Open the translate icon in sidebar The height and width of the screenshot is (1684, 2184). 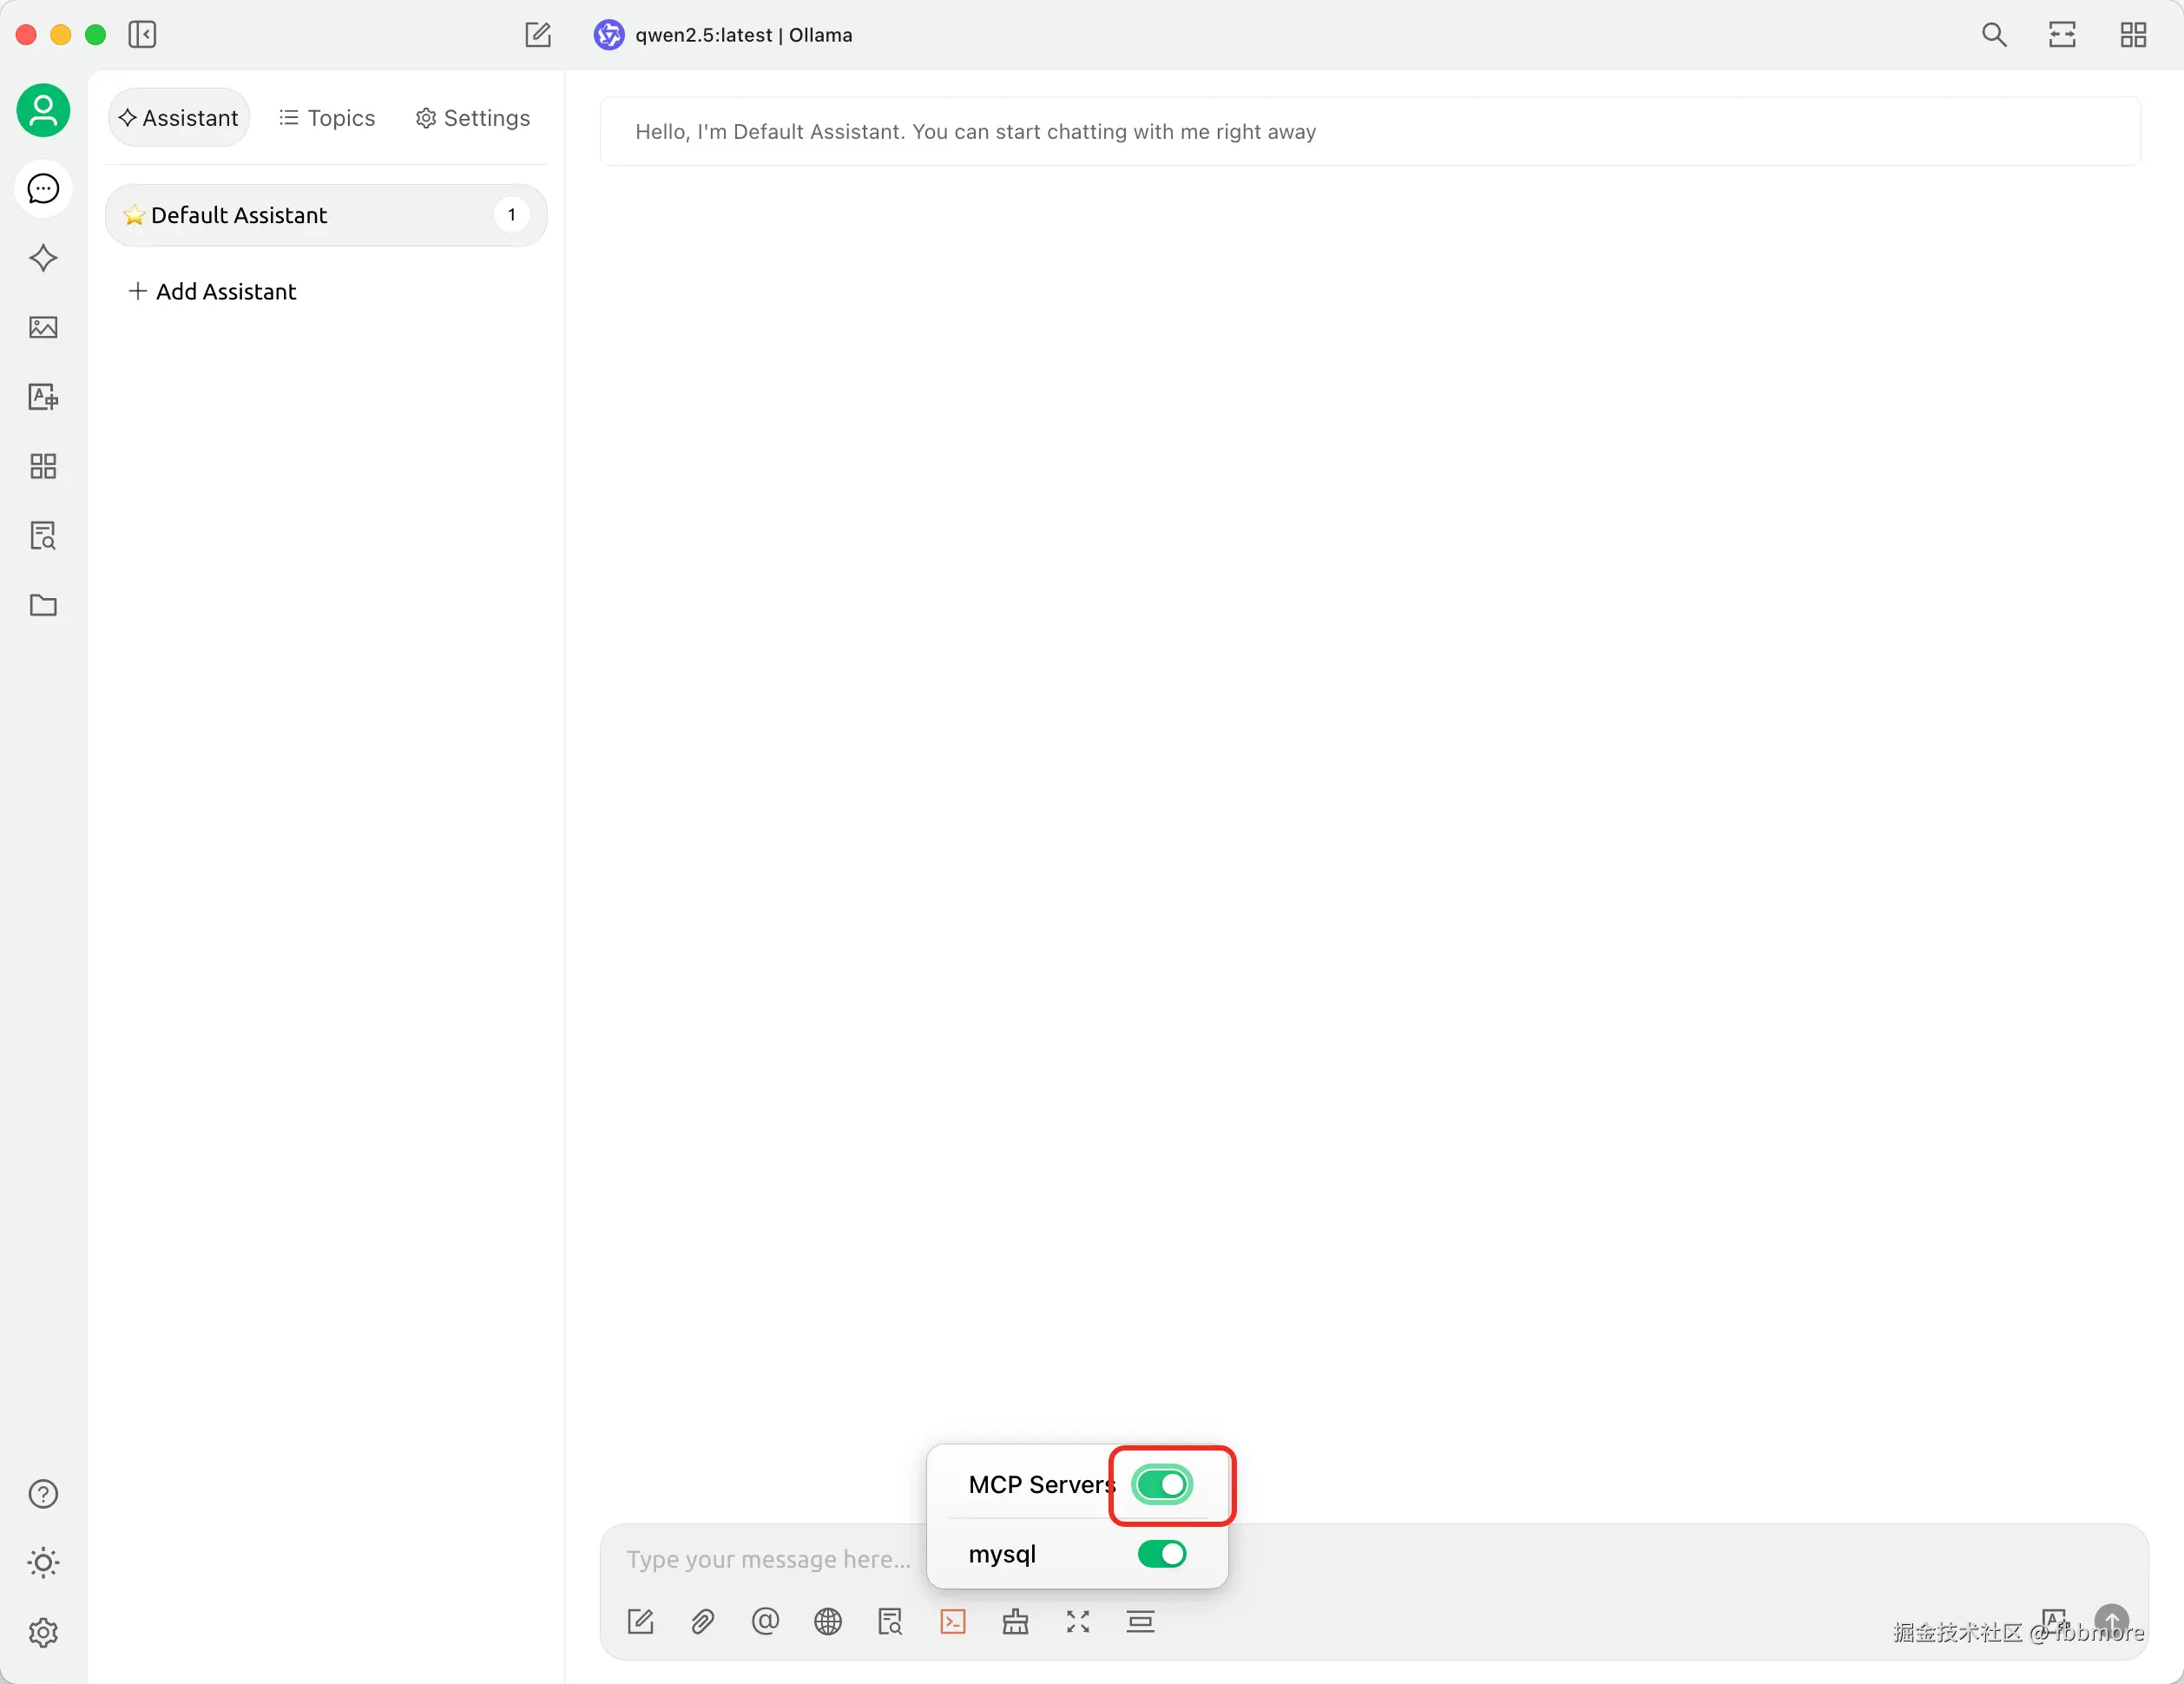[43, 397]
